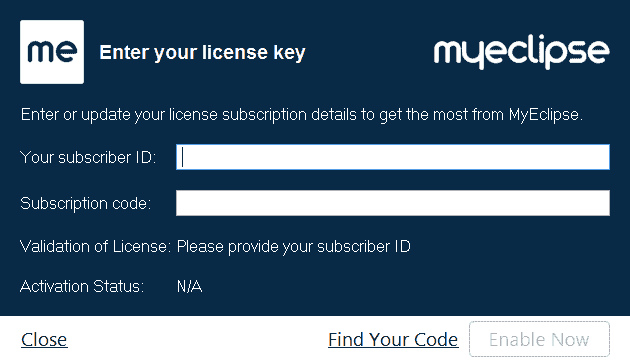The width and height of the screenshot is (630, 362).
Task: Click the sentence starting 'Enter or update your license'
Action: (302, 115)
